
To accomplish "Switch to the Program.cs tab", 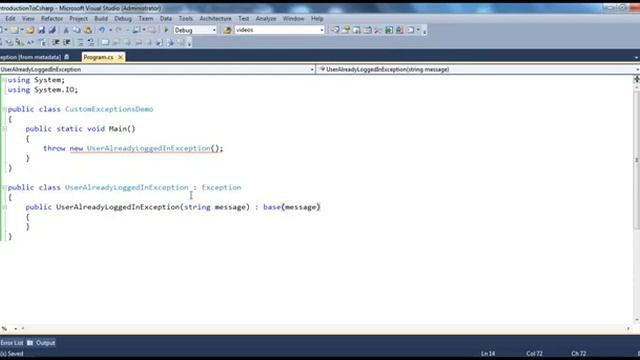I will (x=98, y=57).
